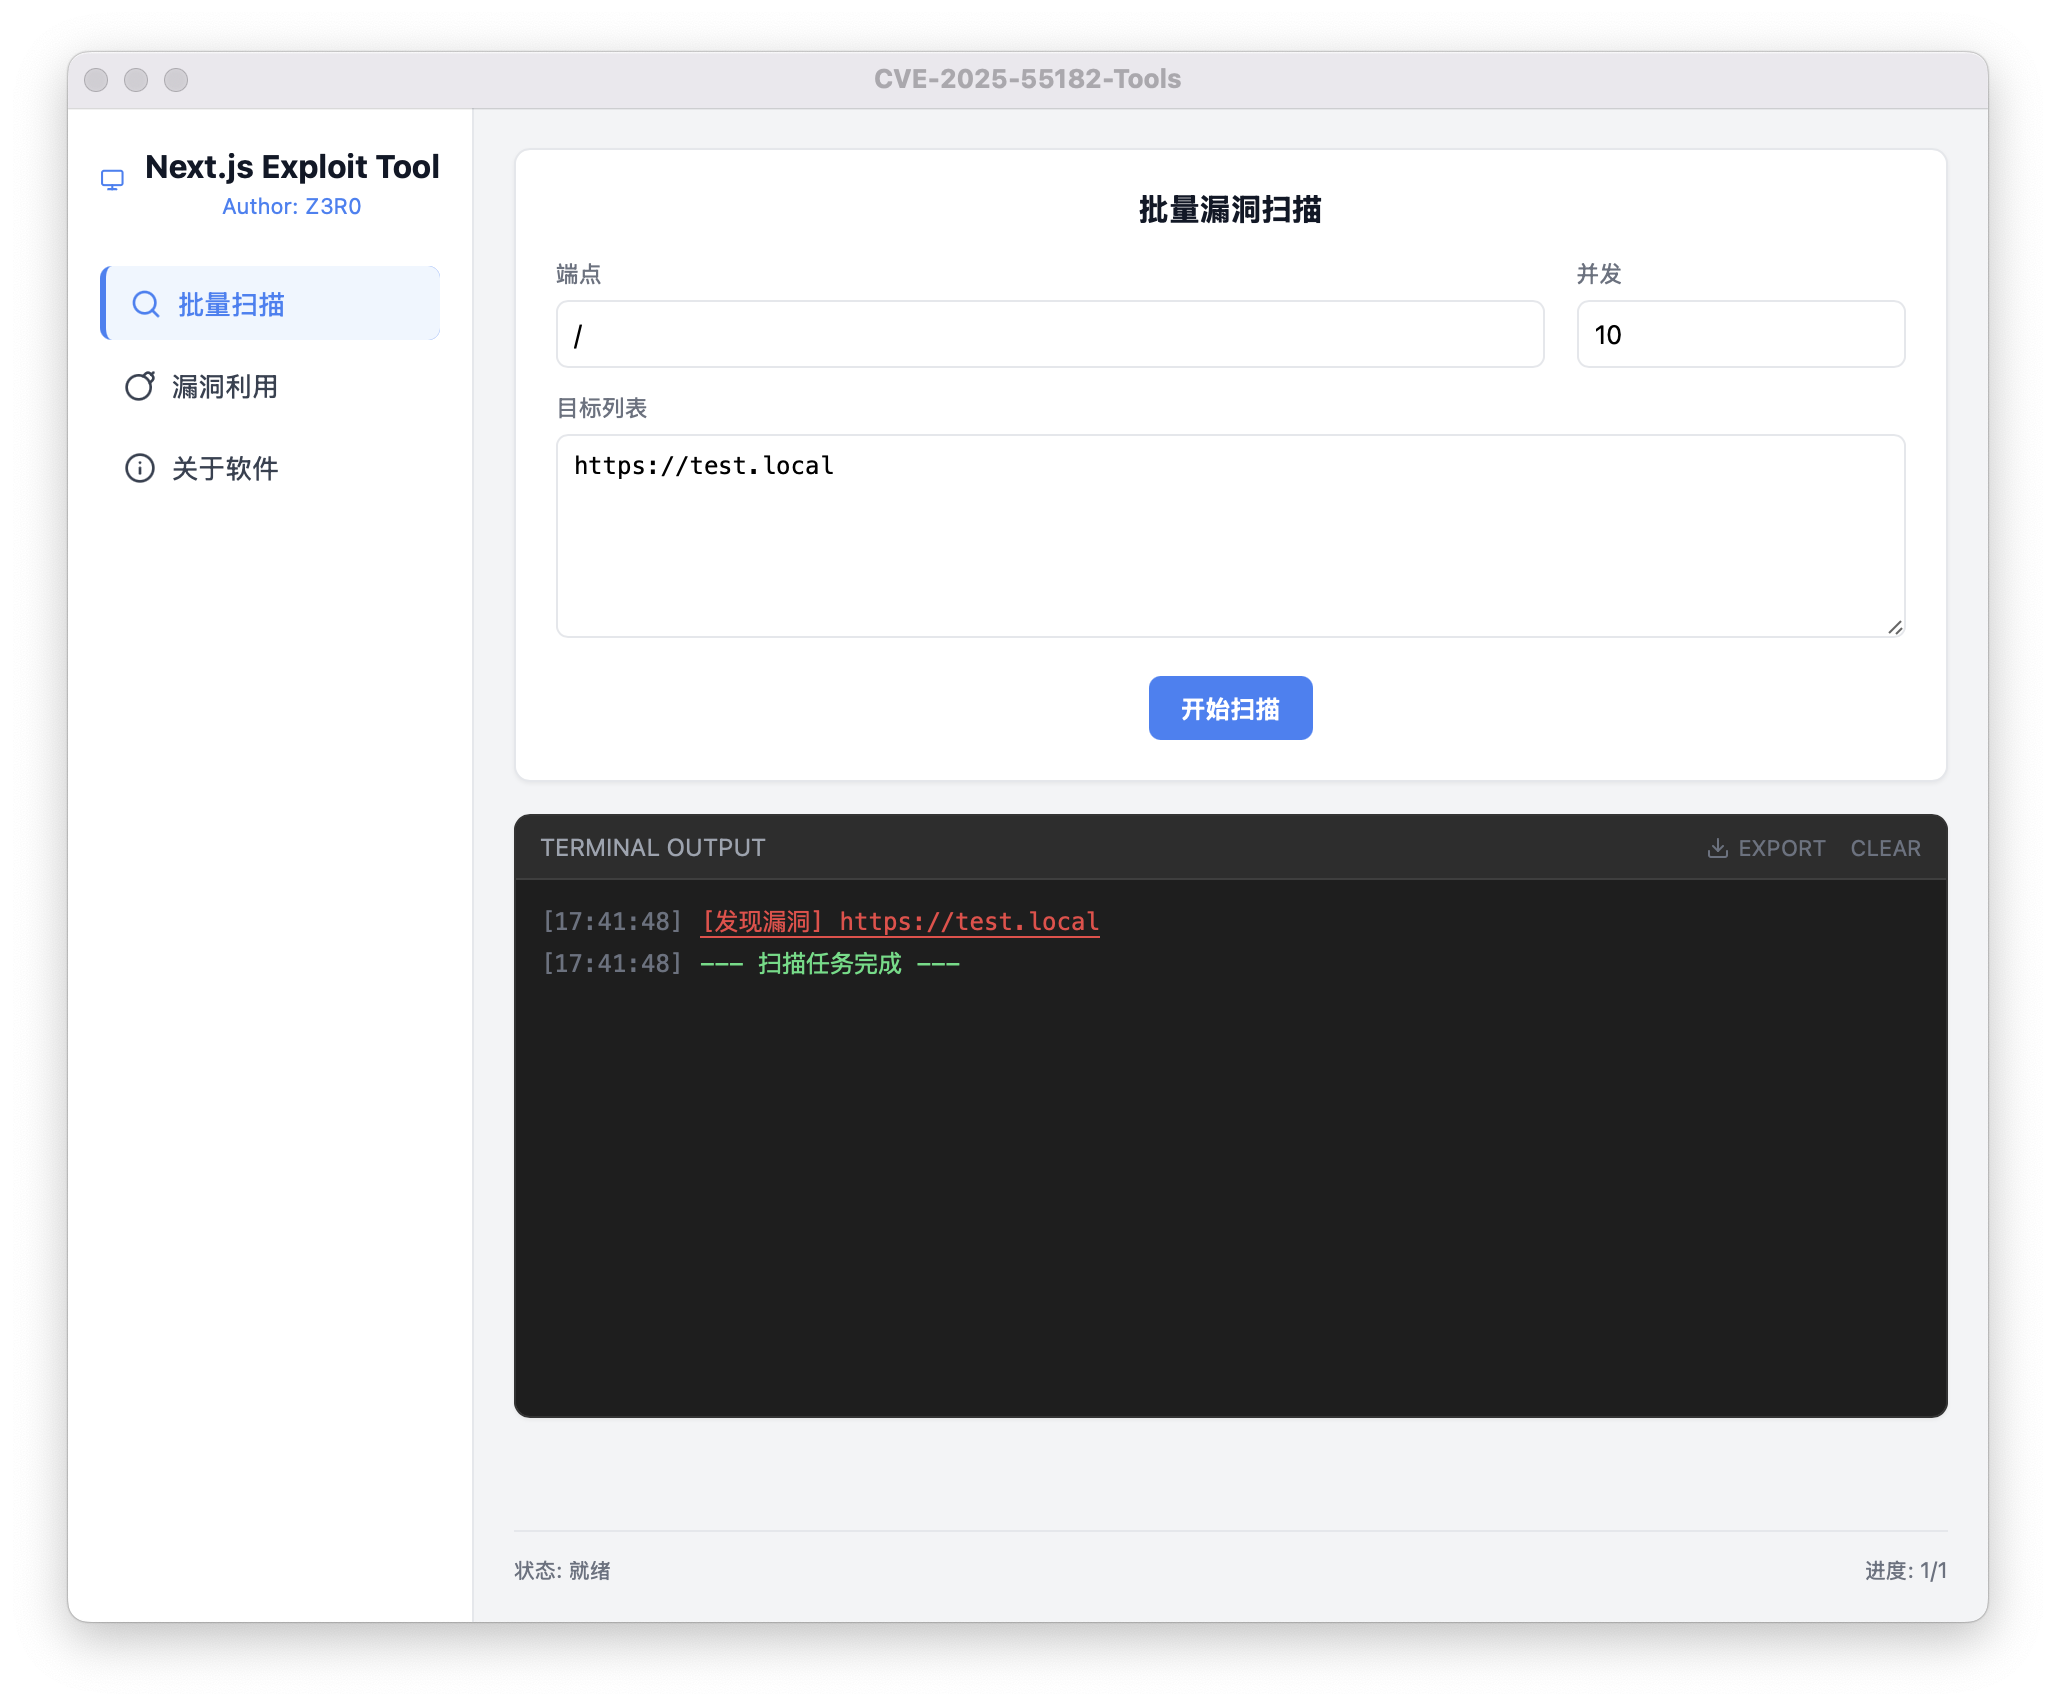Maximize the window using the third title-bar button
The height and width of the screenshot is (1706, 2056).
176,80
